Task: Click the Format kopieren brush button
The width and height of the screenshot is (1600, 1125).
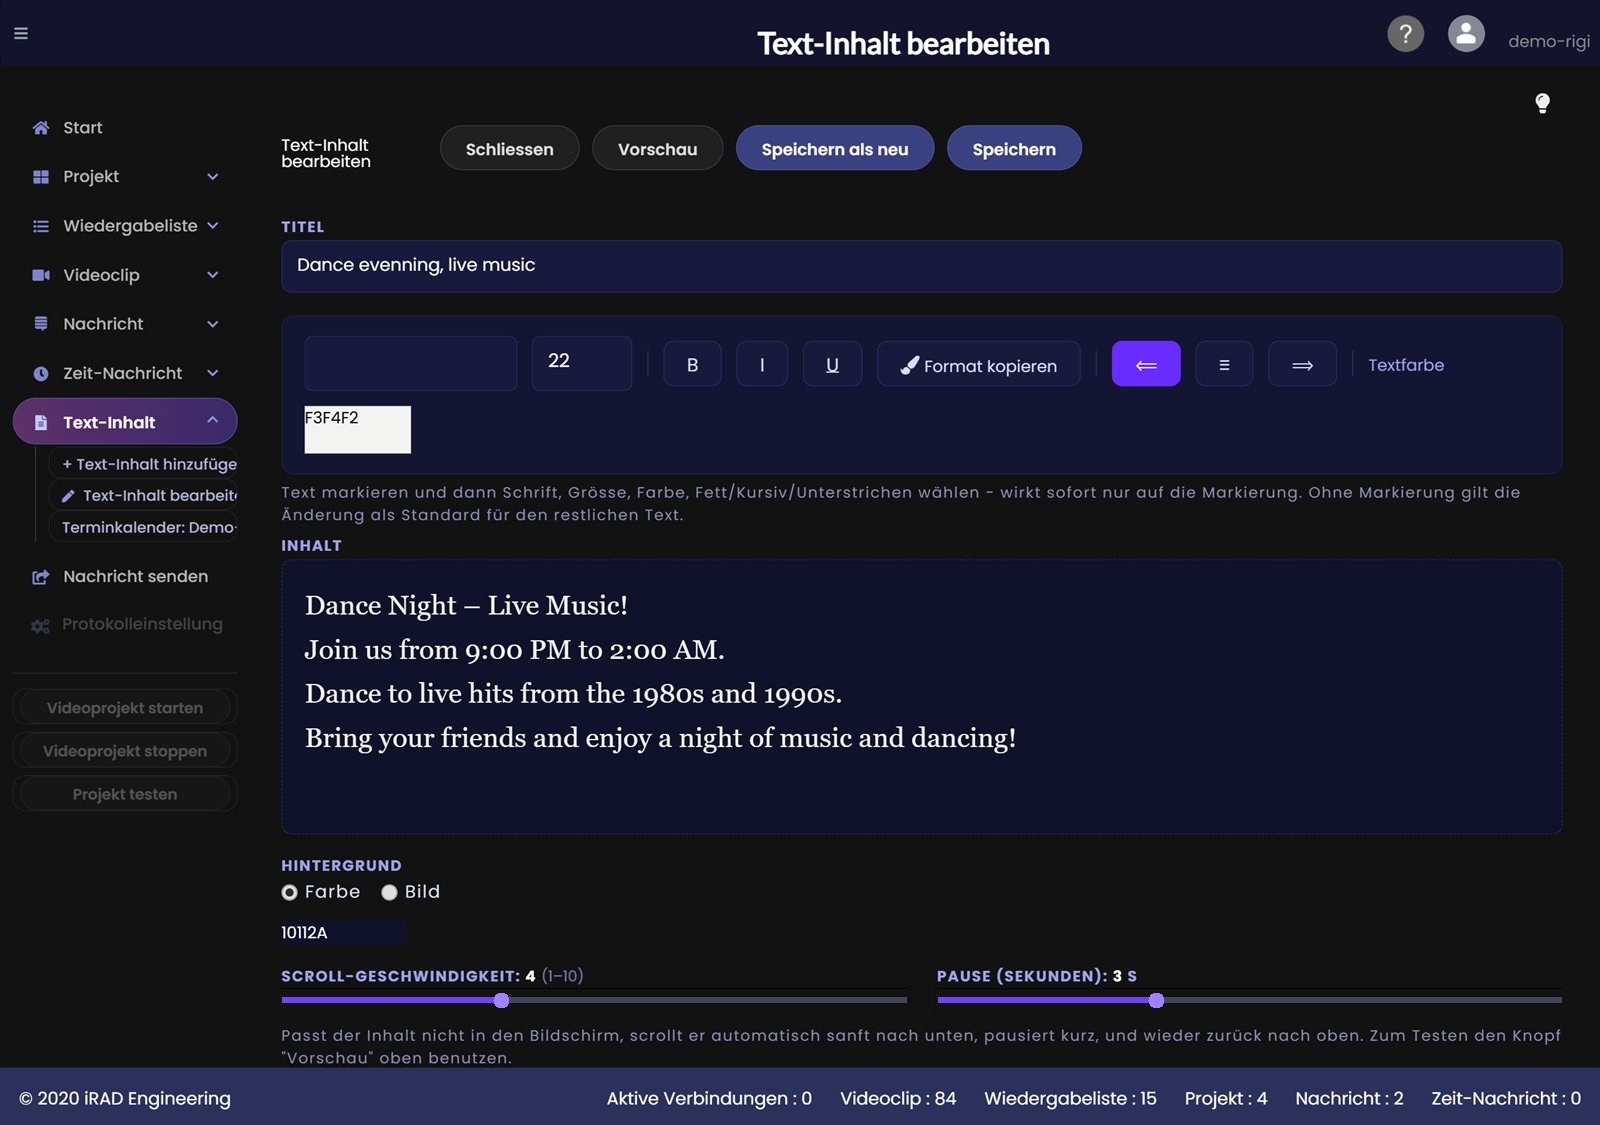Action: (978, 365)
